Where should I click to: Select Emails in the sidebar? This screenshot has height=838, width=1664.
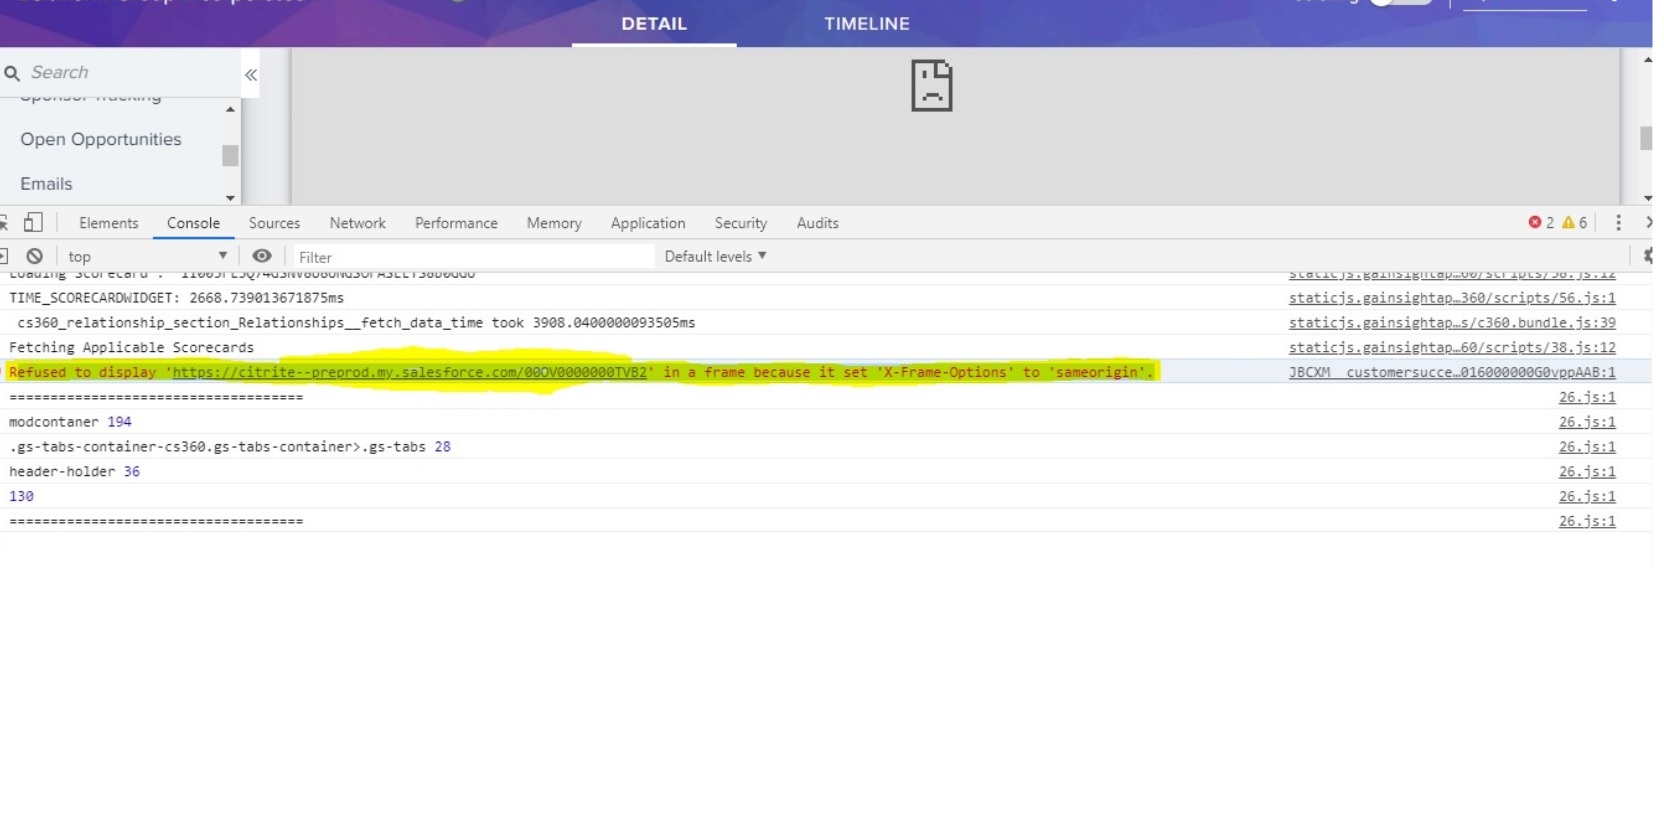click(46, 184)
